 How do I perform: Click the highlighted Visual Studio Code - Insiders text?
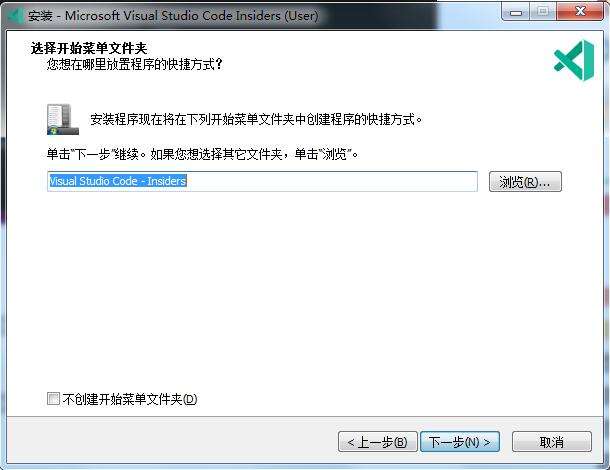tap(118, 181)
